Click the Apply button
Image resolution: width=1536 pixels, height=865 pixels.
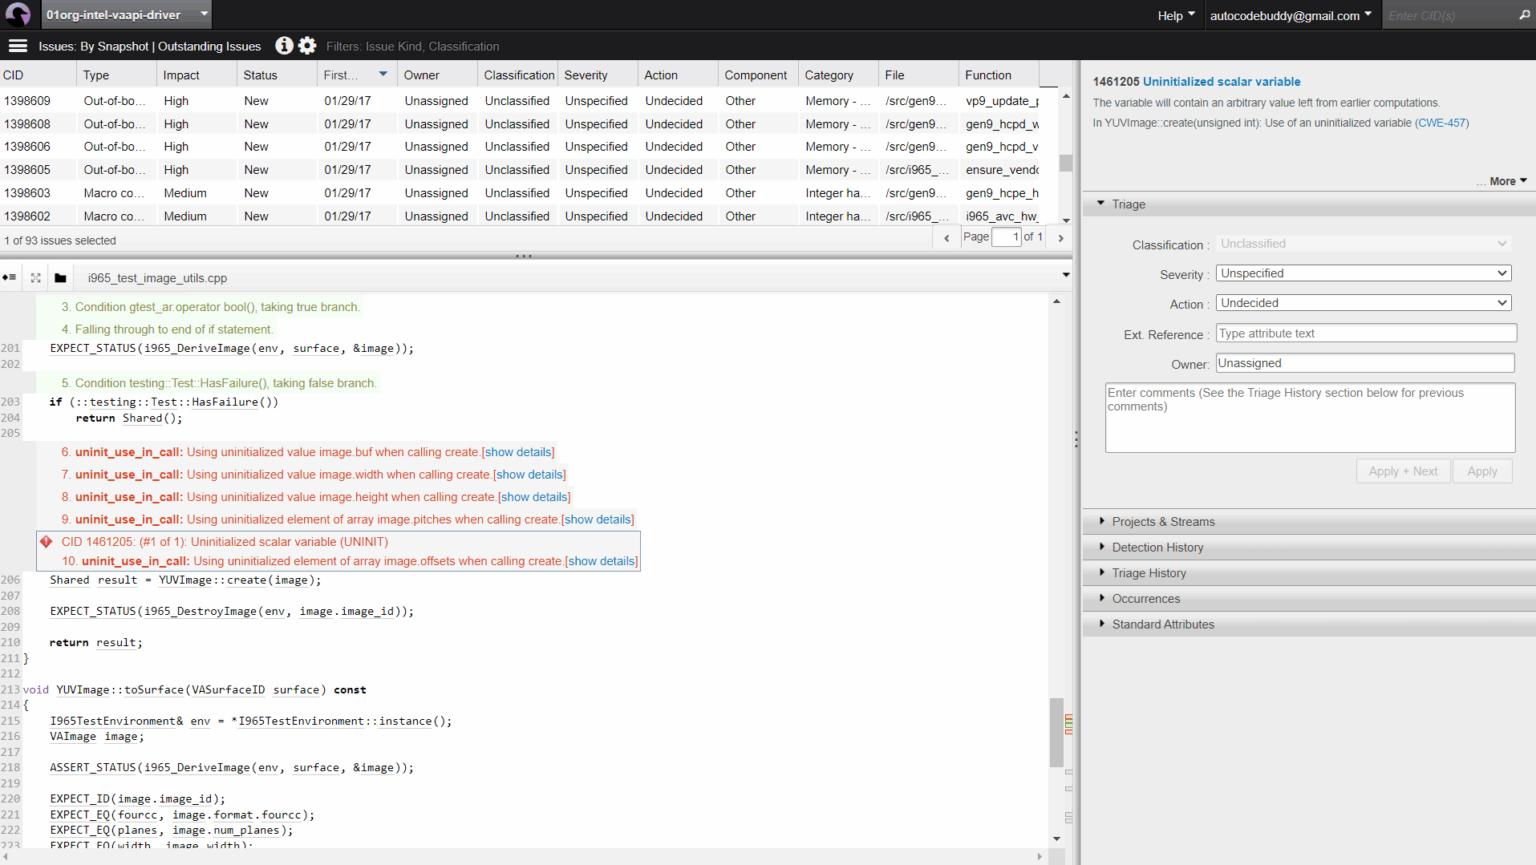coord(1483,471)
